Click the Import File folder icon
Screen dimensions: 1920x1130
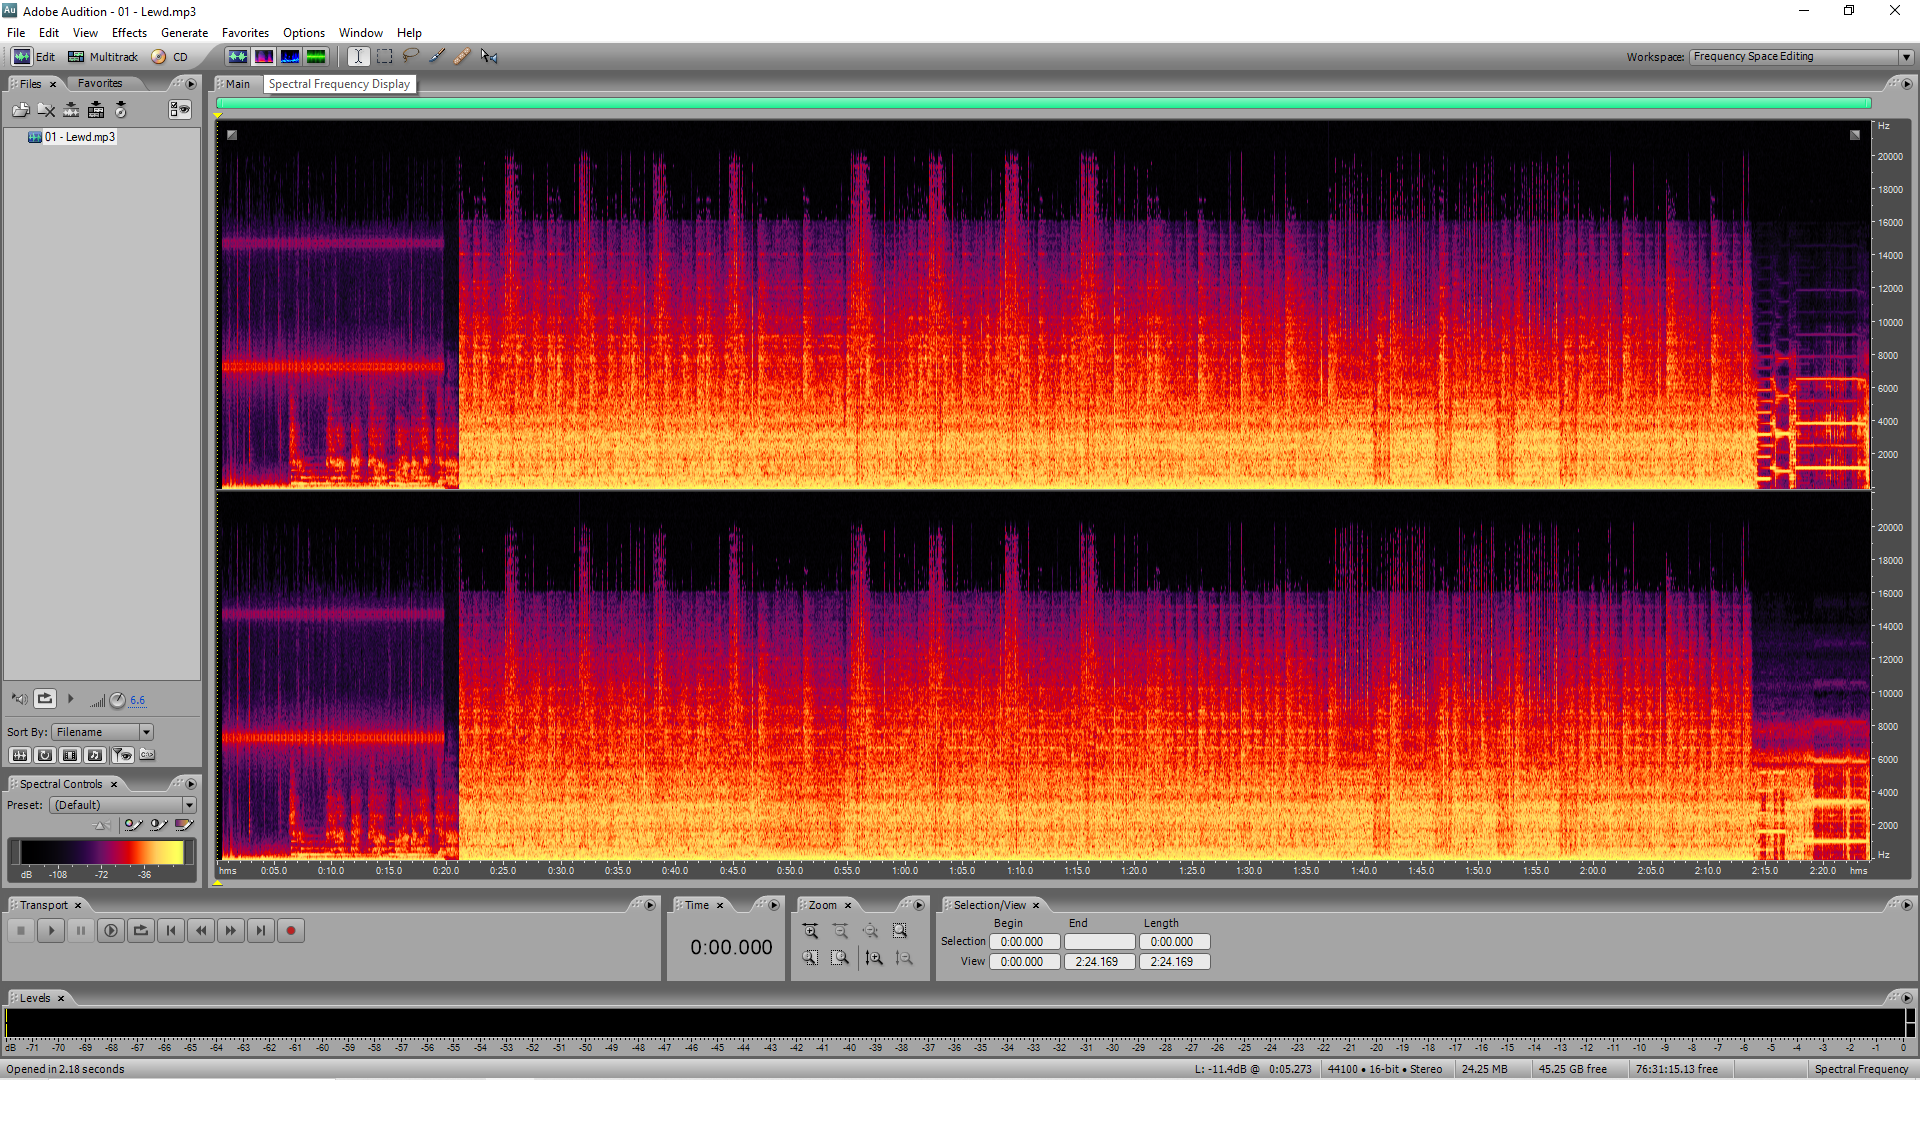coord(20,110)
